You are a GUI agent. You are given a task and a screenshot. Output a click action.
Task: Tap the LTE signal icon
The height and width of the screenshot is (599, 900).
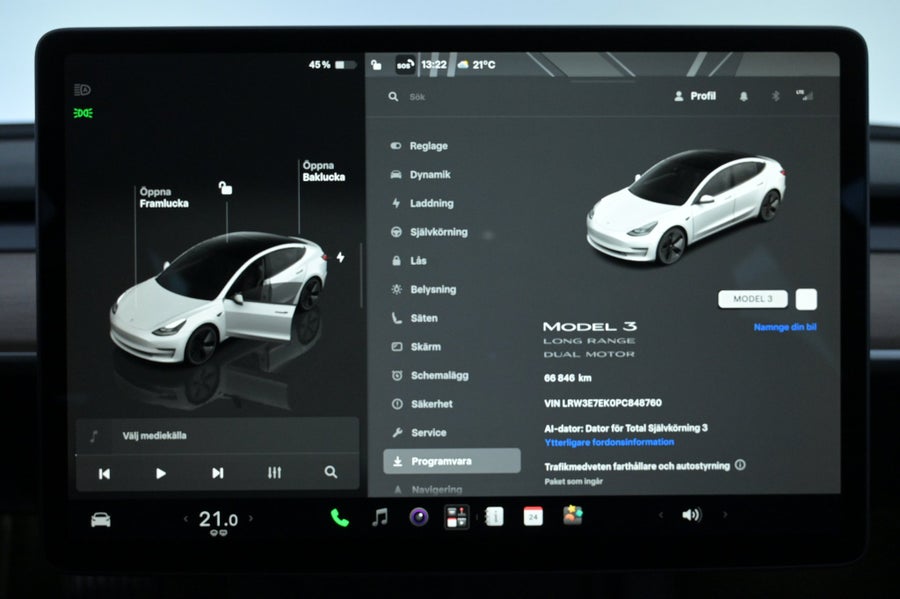(804, 95)
